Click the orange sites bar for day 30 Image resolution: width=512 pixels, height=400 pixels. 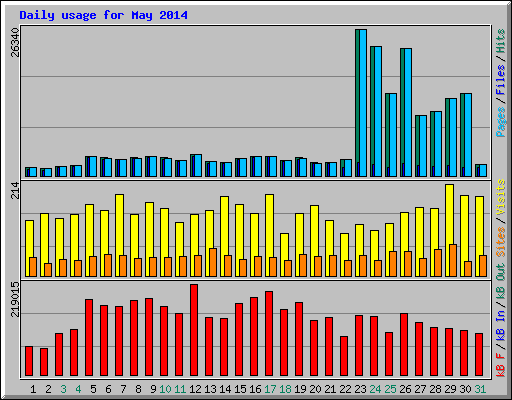coord(468,269)
